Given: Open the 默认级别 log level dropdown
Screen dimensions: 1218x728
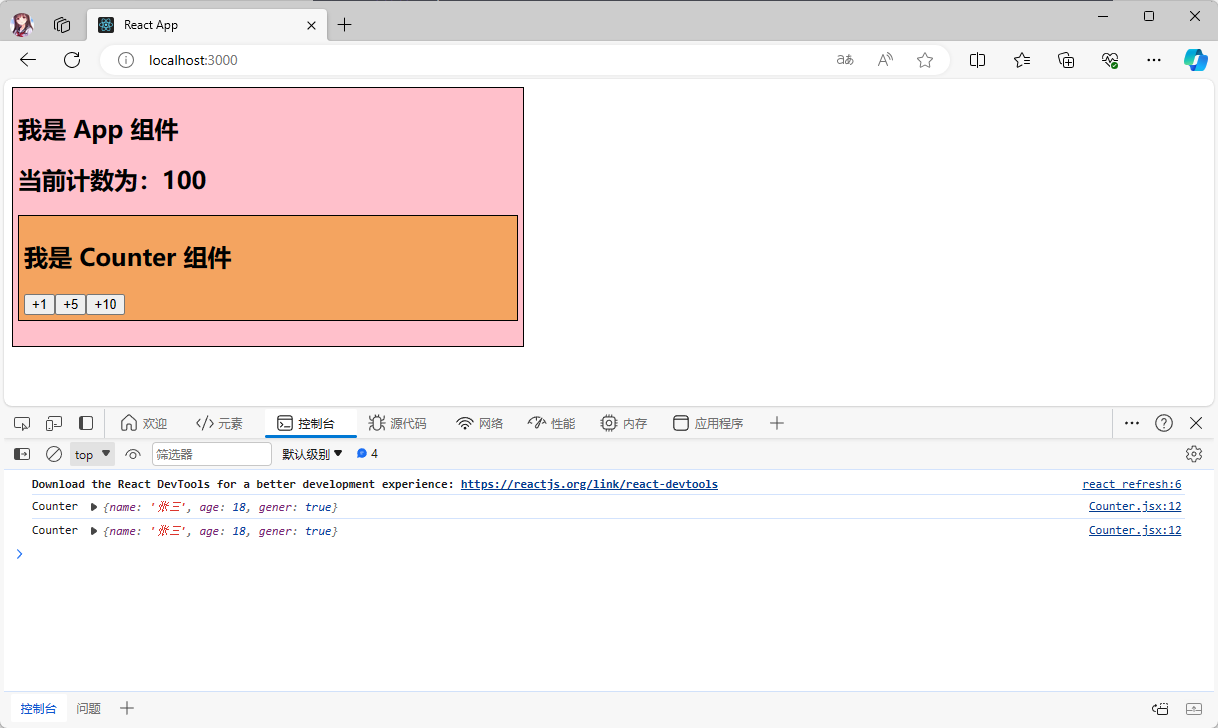Looking at the screenshot, I should [311, 453].
